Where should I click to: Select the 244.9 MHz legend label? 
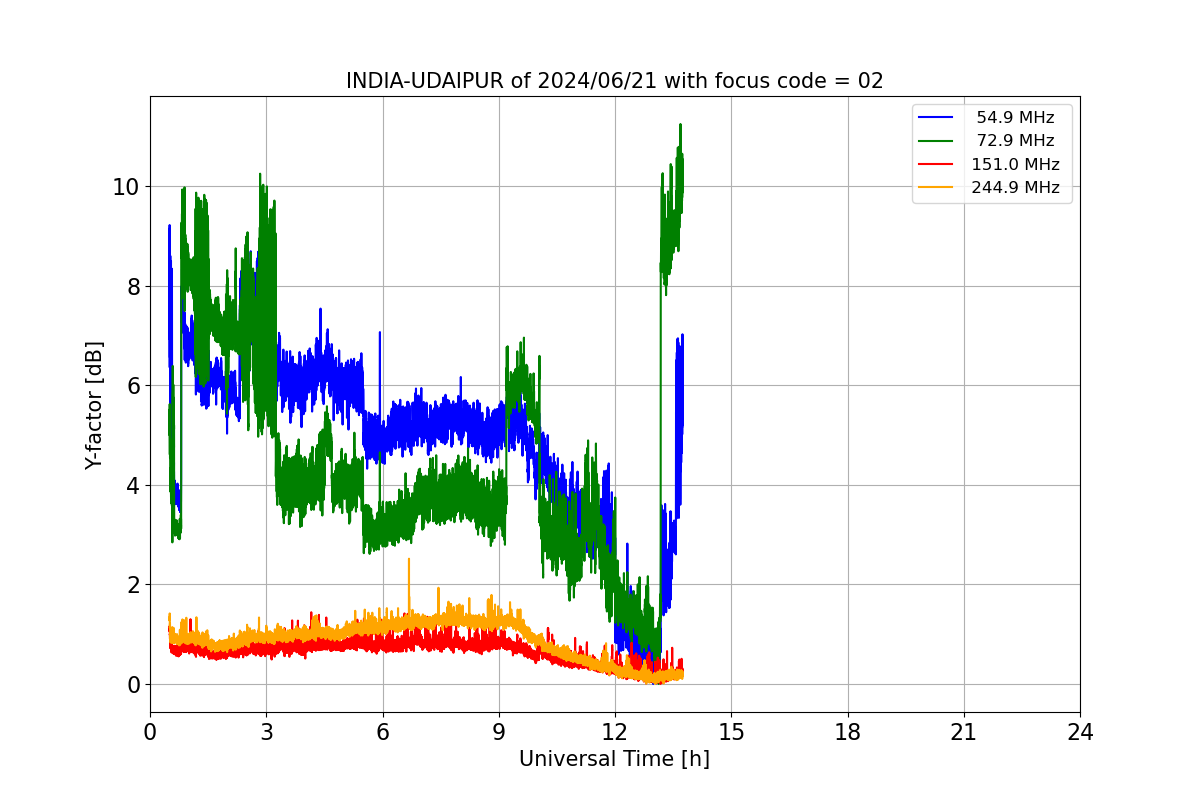(1015, 188)
